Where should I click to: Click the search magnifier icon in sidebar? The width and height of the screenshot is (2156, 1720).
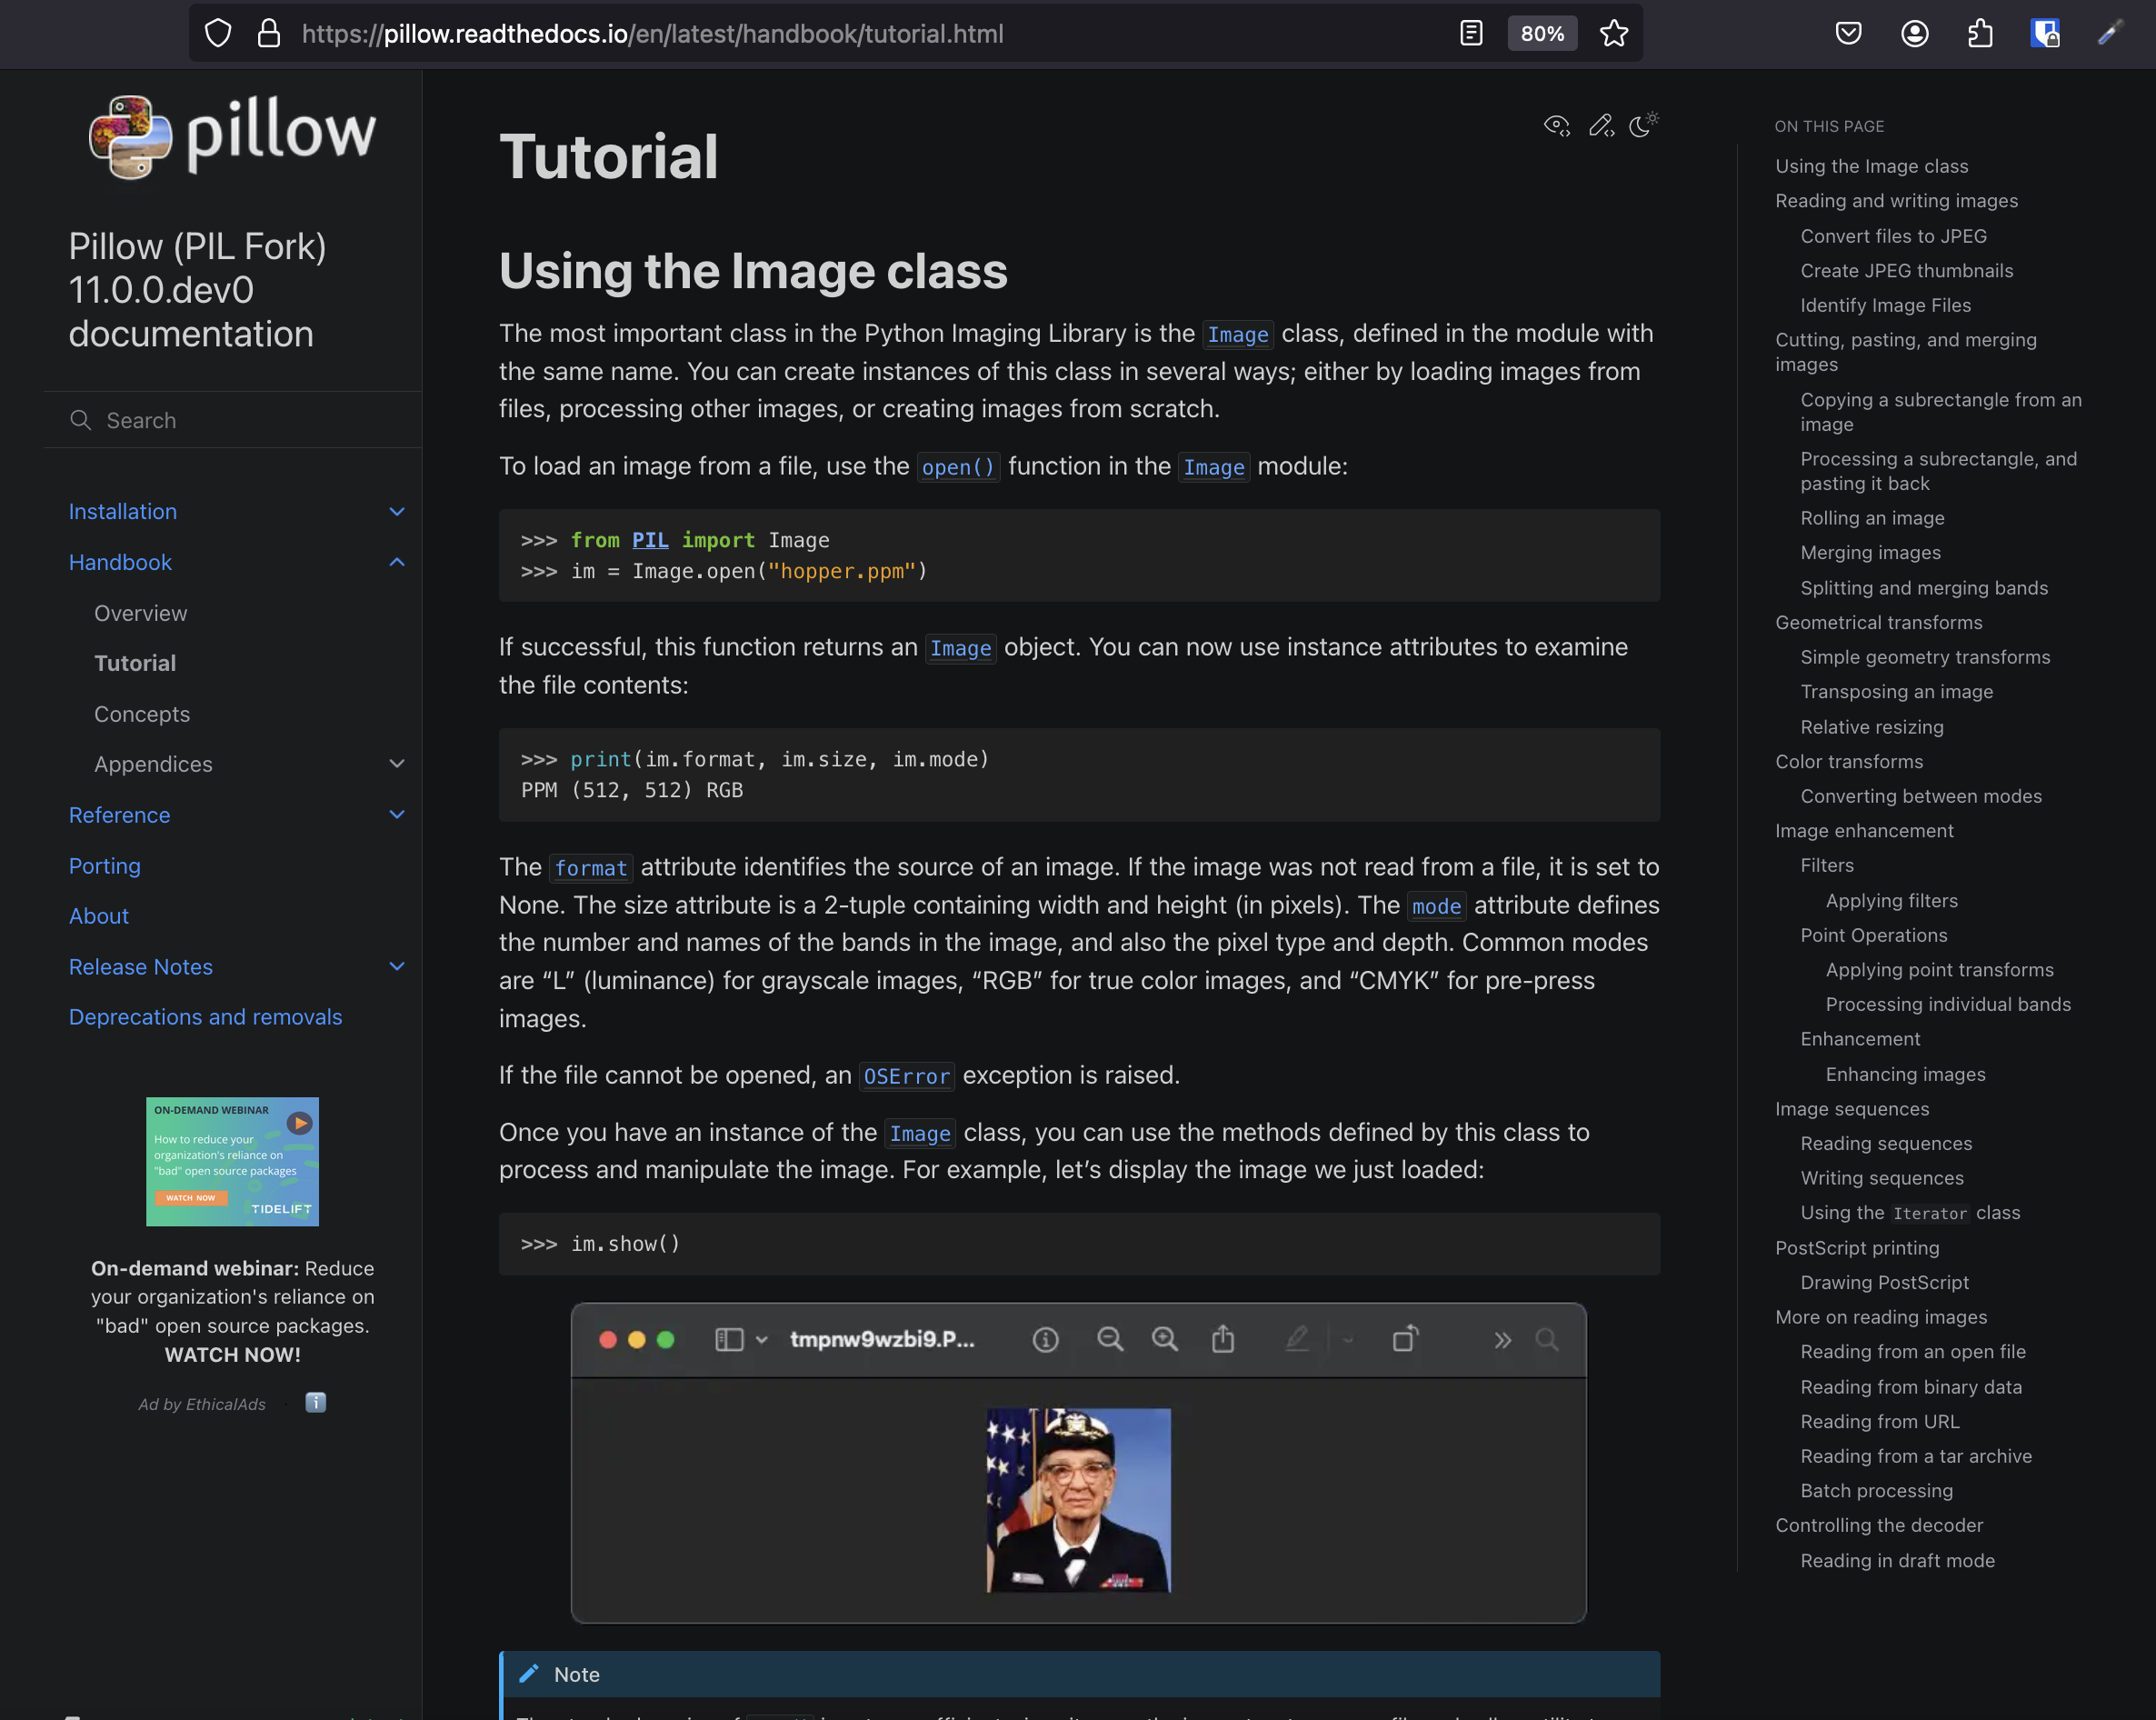(x=81, y=420)
